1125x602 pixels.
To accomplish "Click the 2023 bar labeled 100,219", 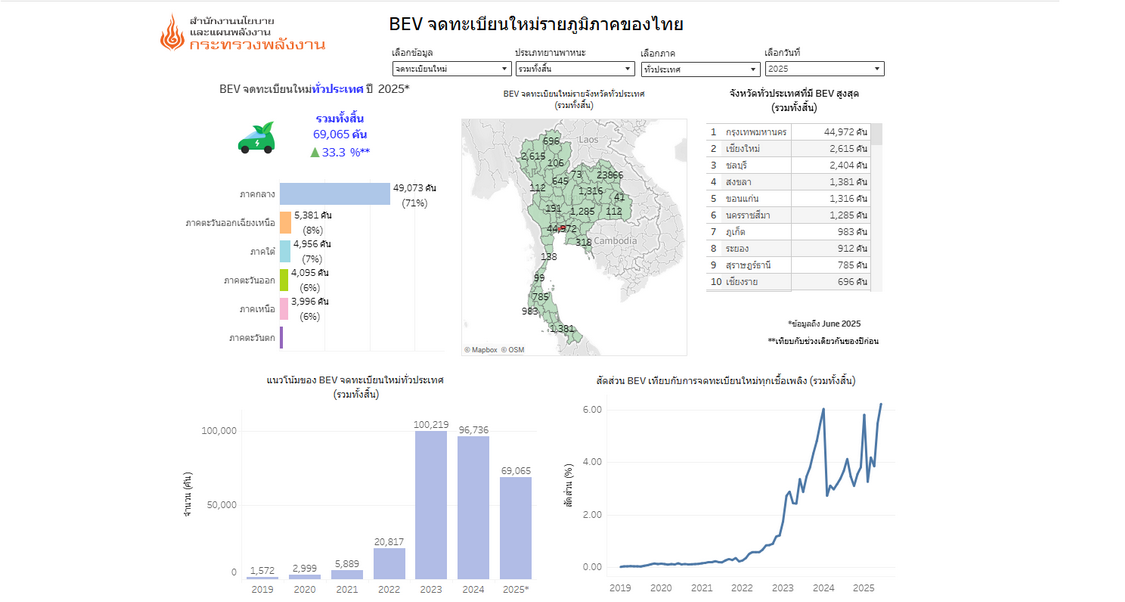I will click(431, 505).
